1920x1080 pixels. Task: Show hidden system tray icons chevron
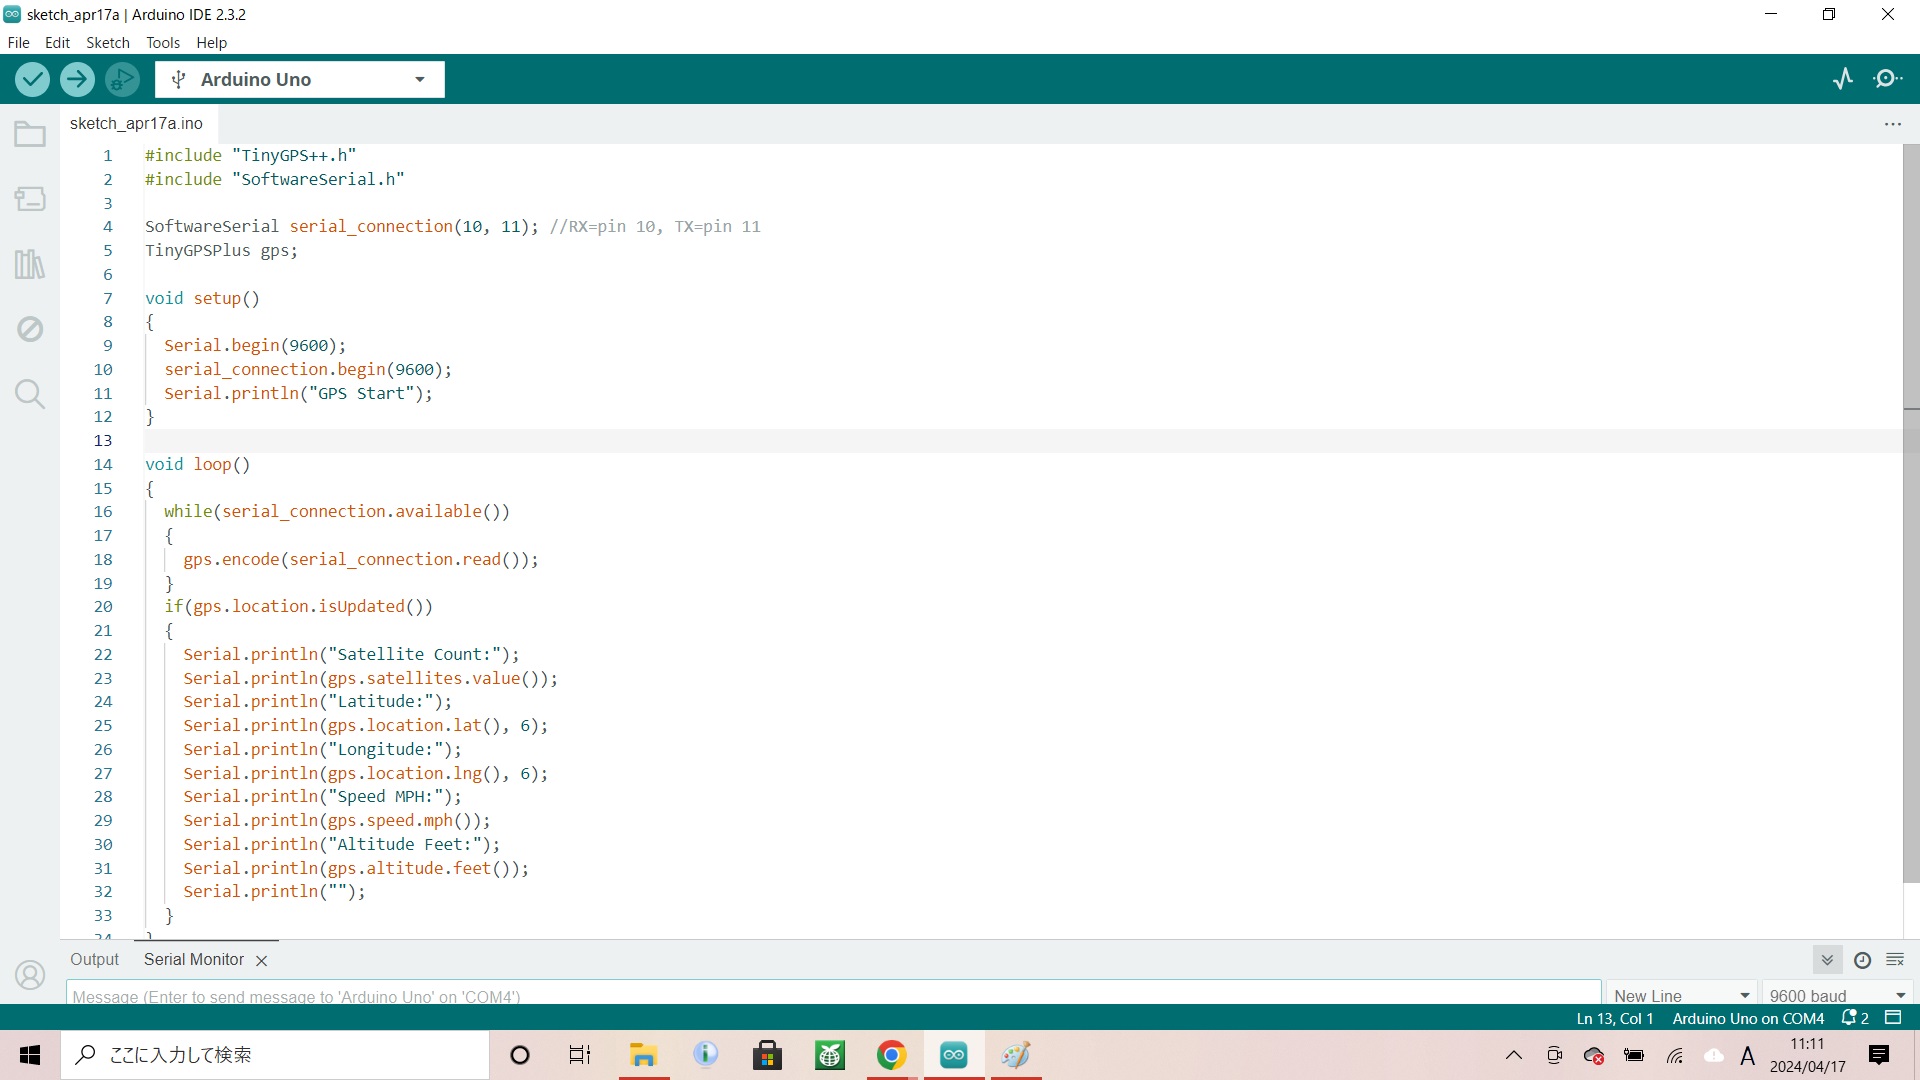pos(1514,1055)
